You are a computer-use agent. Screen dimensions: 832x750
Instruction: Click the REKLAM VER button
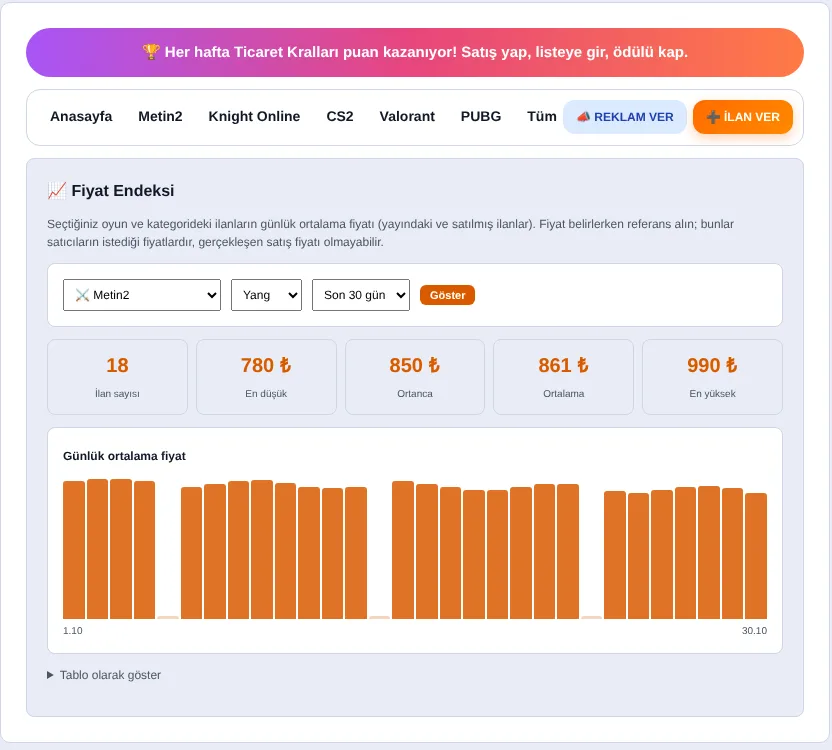(625, 117)
